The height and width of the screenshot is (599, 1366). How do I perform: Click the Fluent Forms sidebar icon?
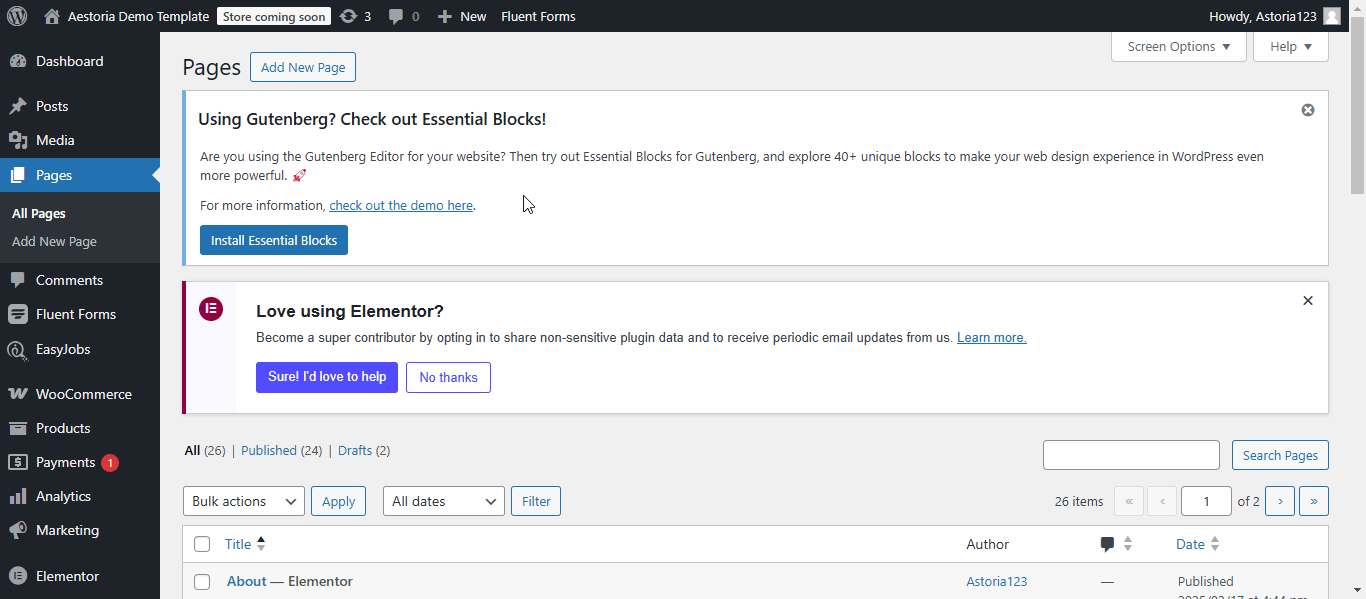pos(17,314)
